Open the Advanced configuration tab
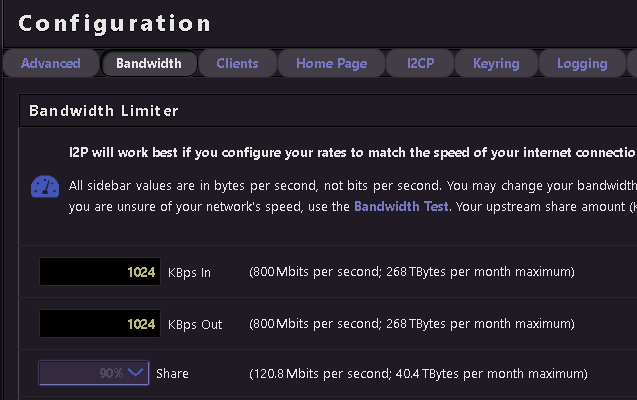The width and height of the screenshot is (637, 400). [x=50, y=63]
